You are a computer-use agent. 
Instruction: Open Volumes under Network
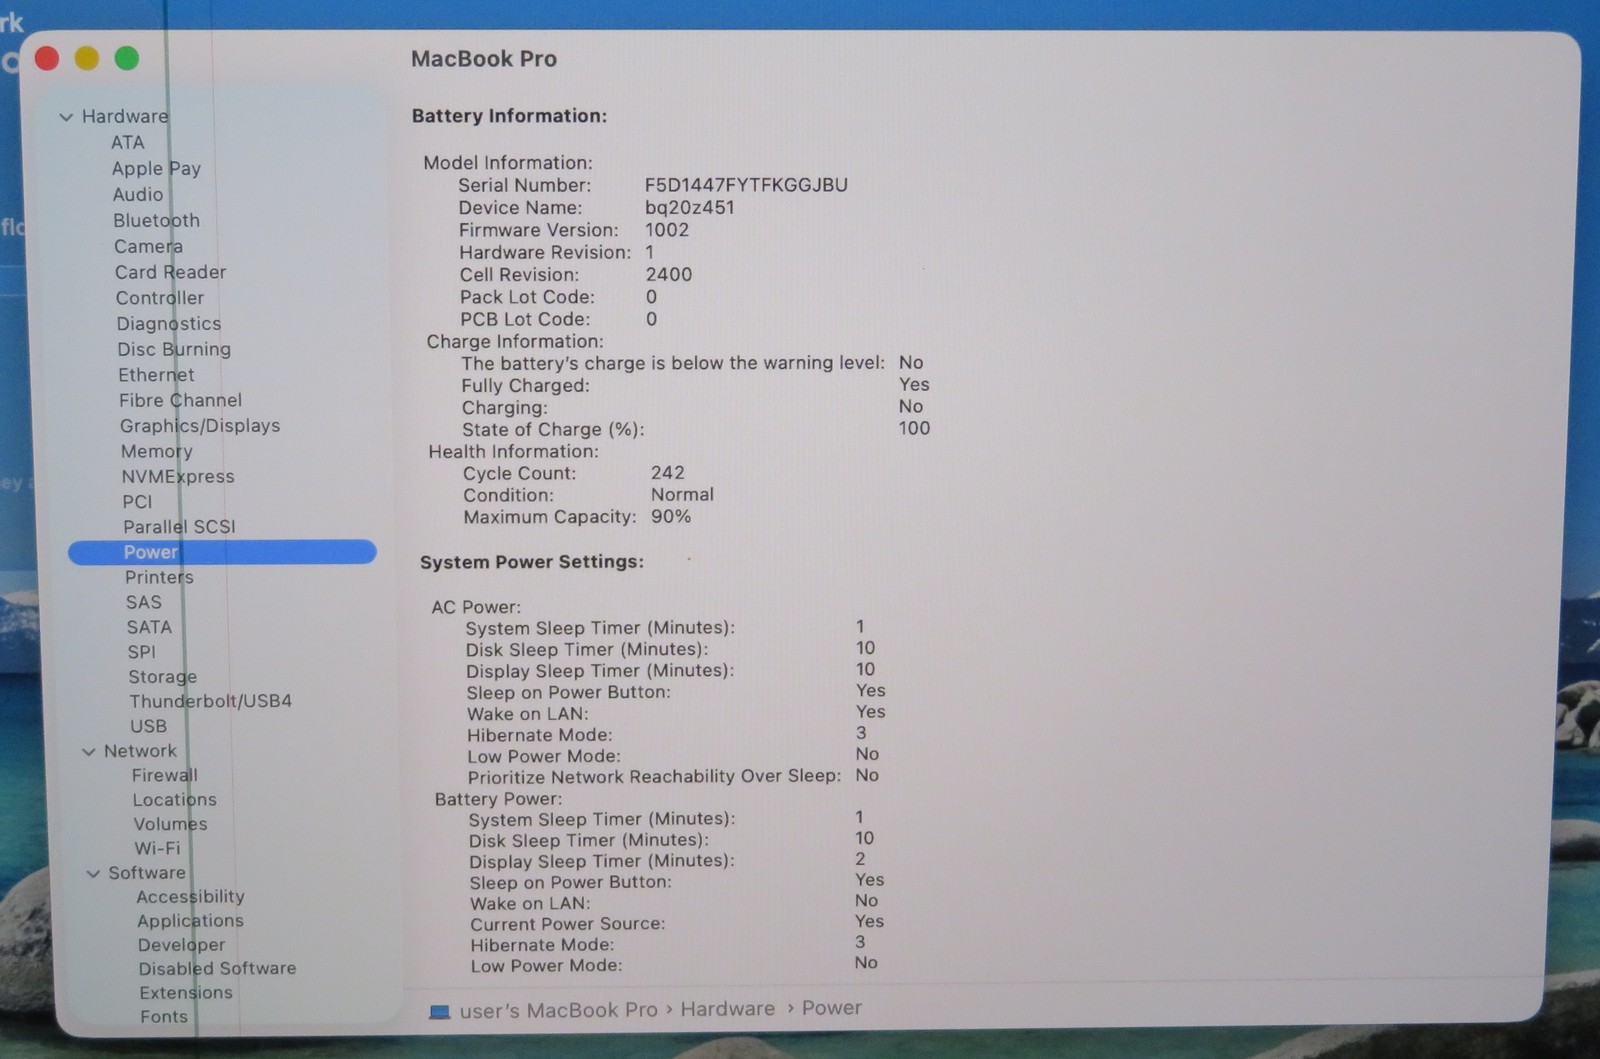coord(170,824)
